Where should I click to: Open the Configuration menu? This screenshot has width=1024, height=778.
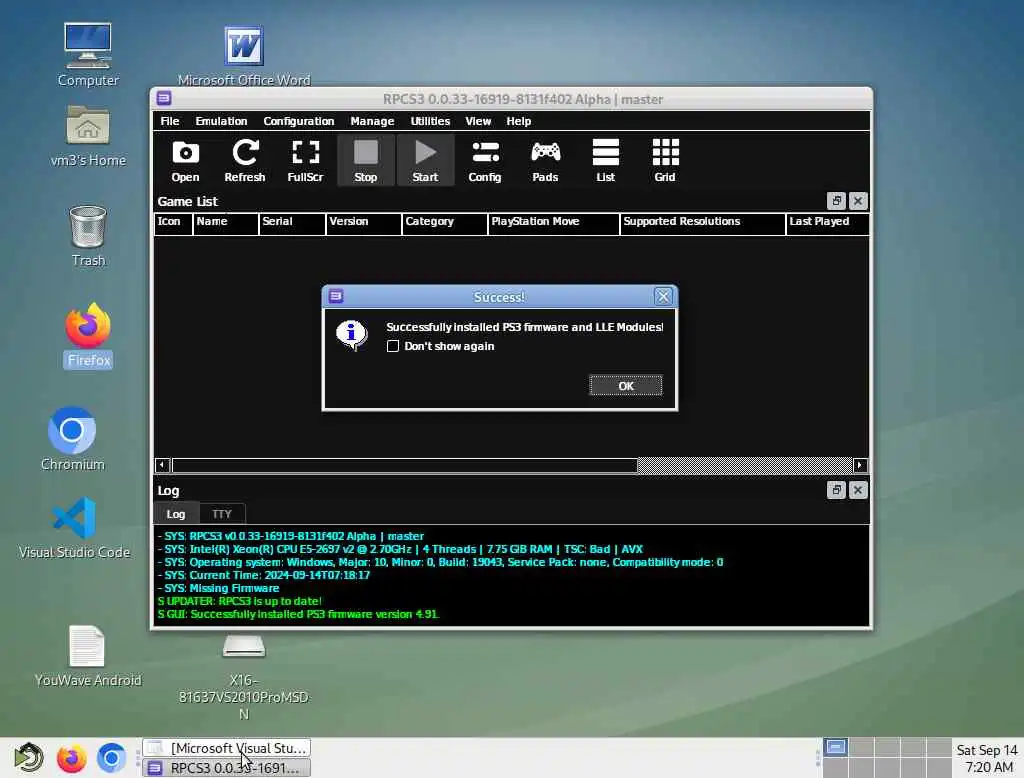[298, 121]
